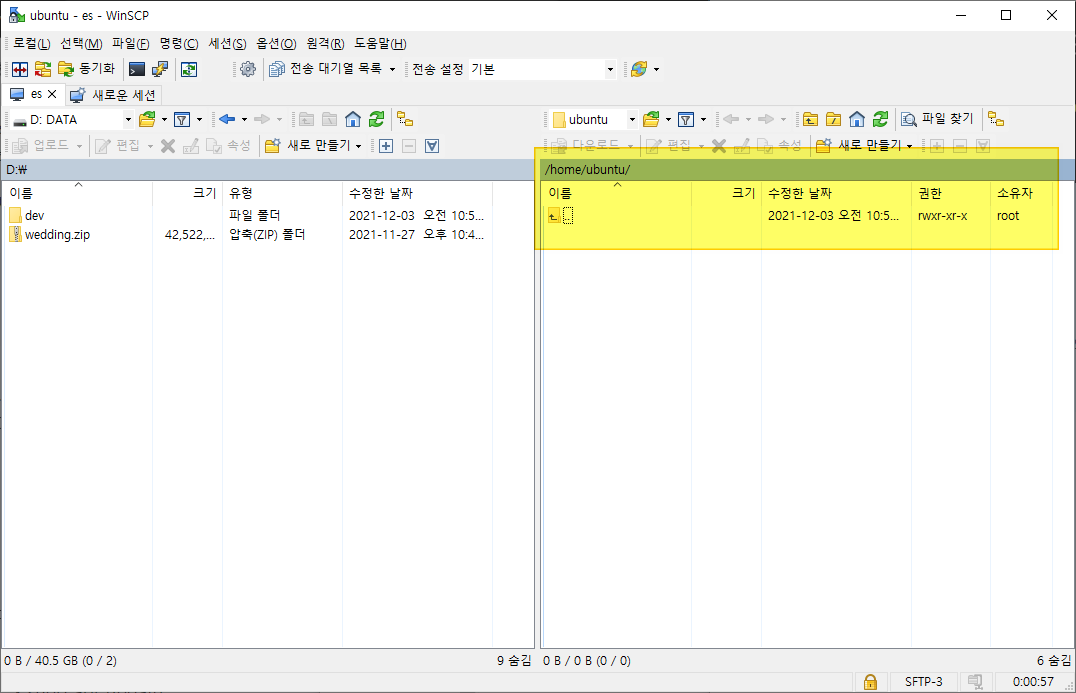The height and width of the screenshot is (693, 1076).
Task: Click the status bar padlock icon
Action: [870, 682]
